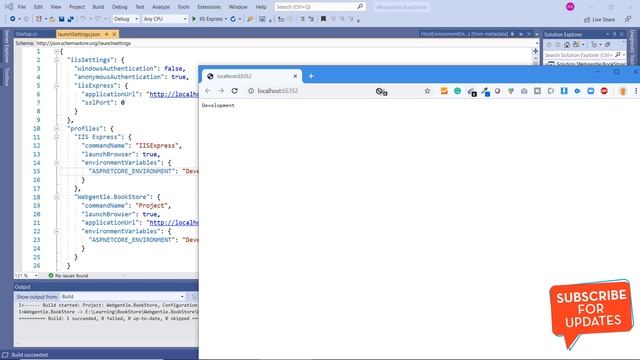Click Save in the Visual Studio toolbar

pyautogui.click(x=62, y=19)
